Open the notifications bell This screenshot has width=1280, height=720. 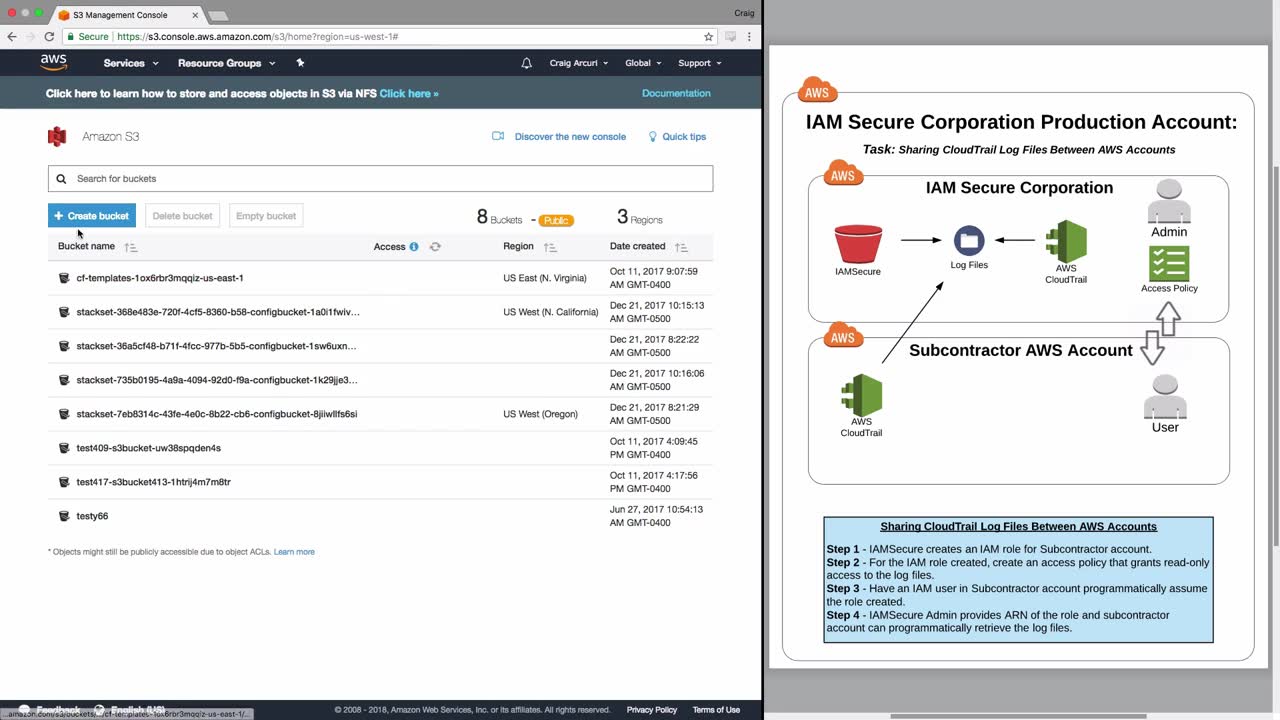coord(527,63)
